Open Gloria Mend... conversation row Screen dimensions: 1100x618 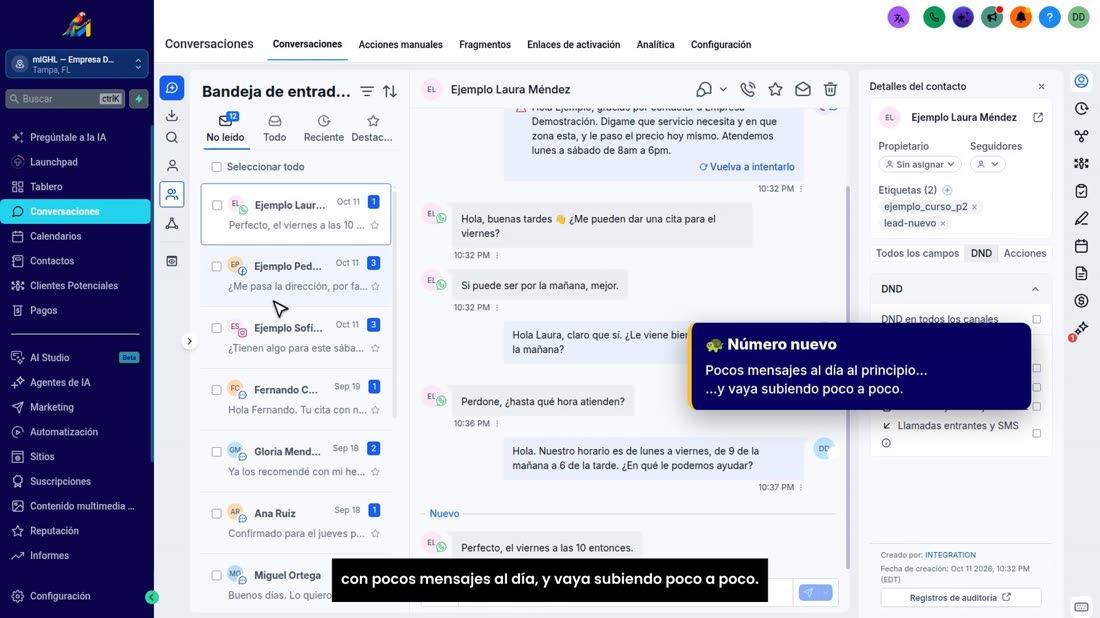click(296, 461)
